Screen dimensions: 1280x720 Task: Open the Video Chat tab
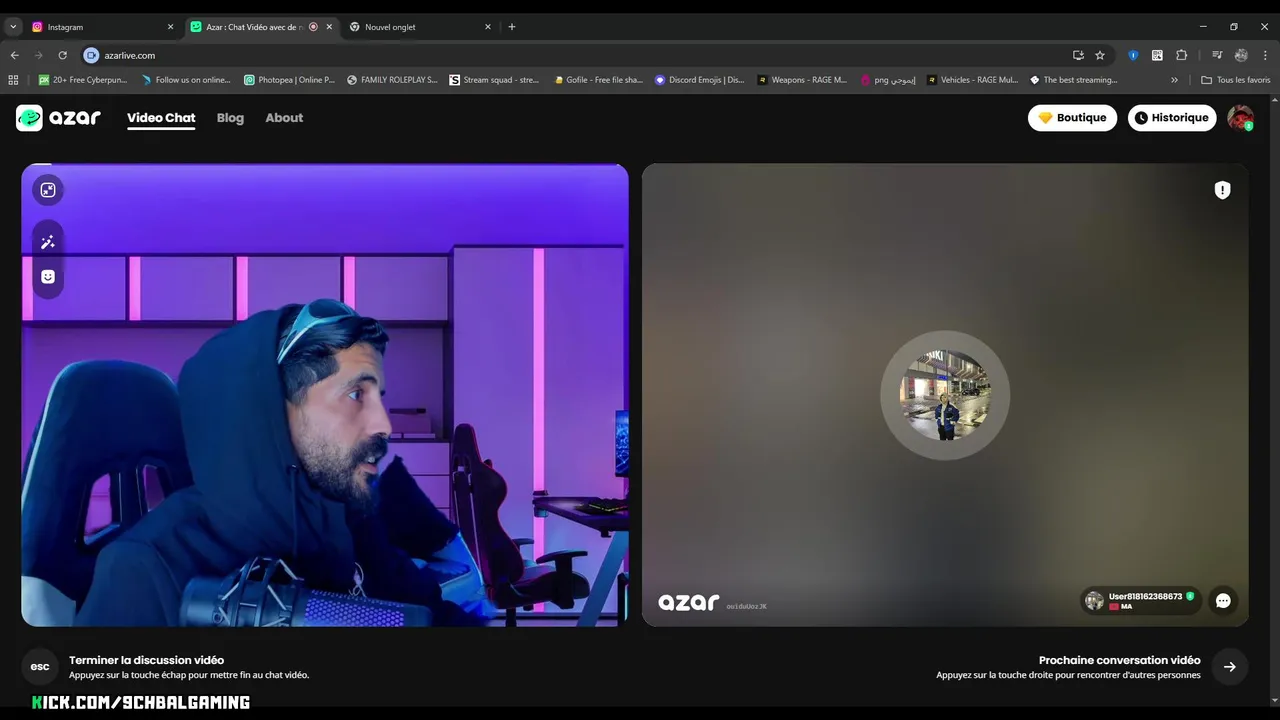[161, 118]
